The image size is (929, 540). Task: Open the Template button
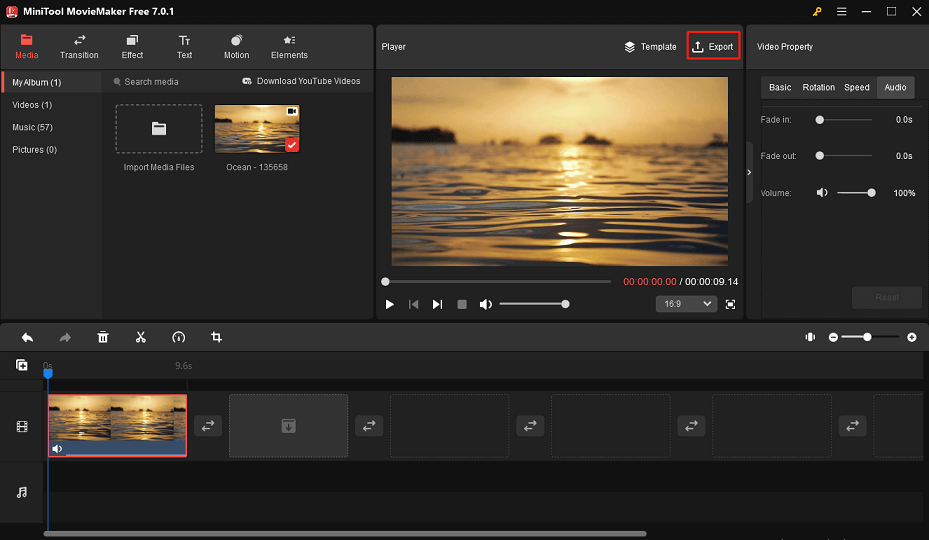pos(651,47)
